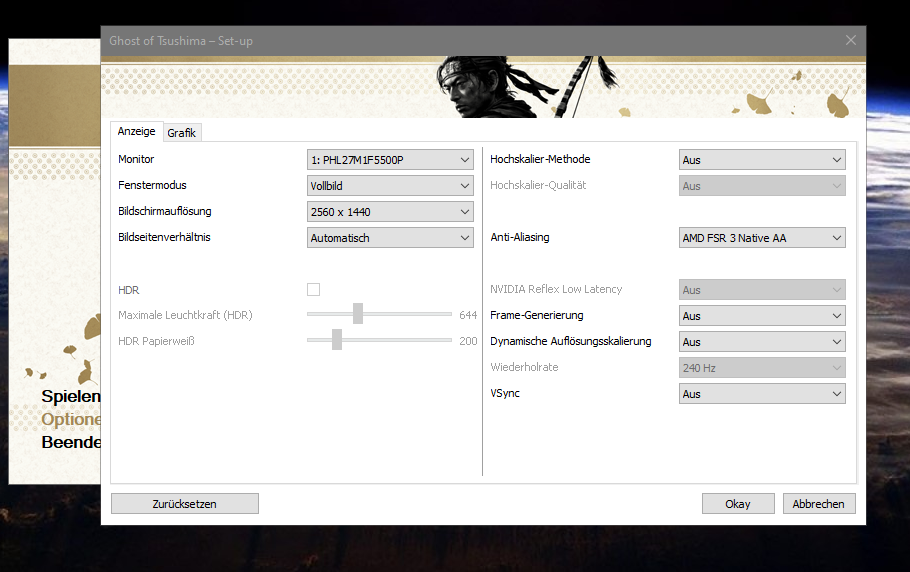Viewport: 910px width, 572px height.
Task: Click the Abbrechen button
Action: [x=818, y=504]
